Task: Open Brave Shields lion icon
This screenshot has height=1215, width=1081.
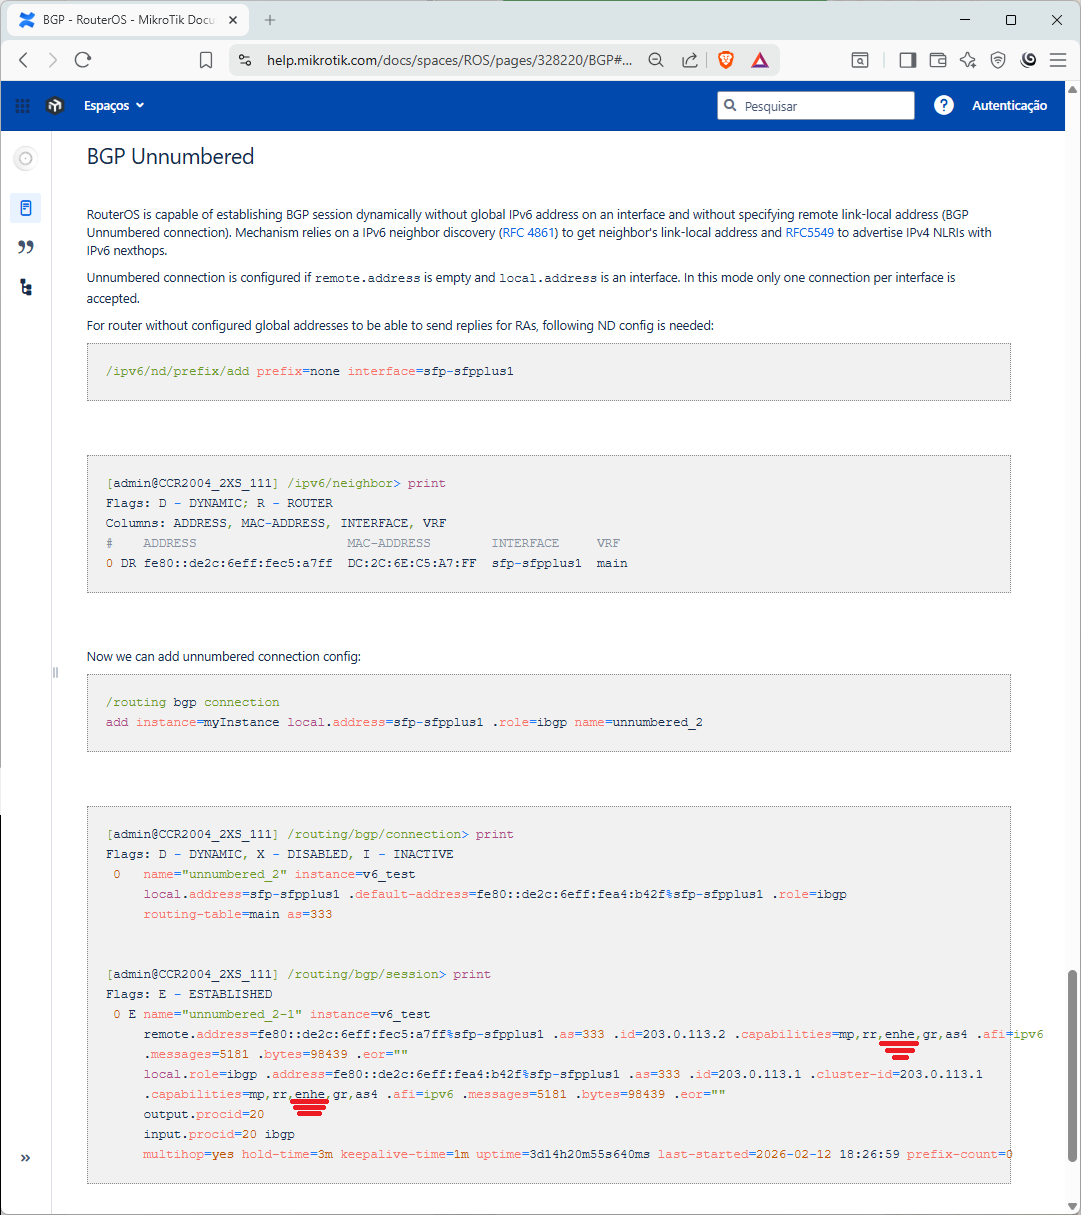Action: pyautogui.click(x=726, y=60)
